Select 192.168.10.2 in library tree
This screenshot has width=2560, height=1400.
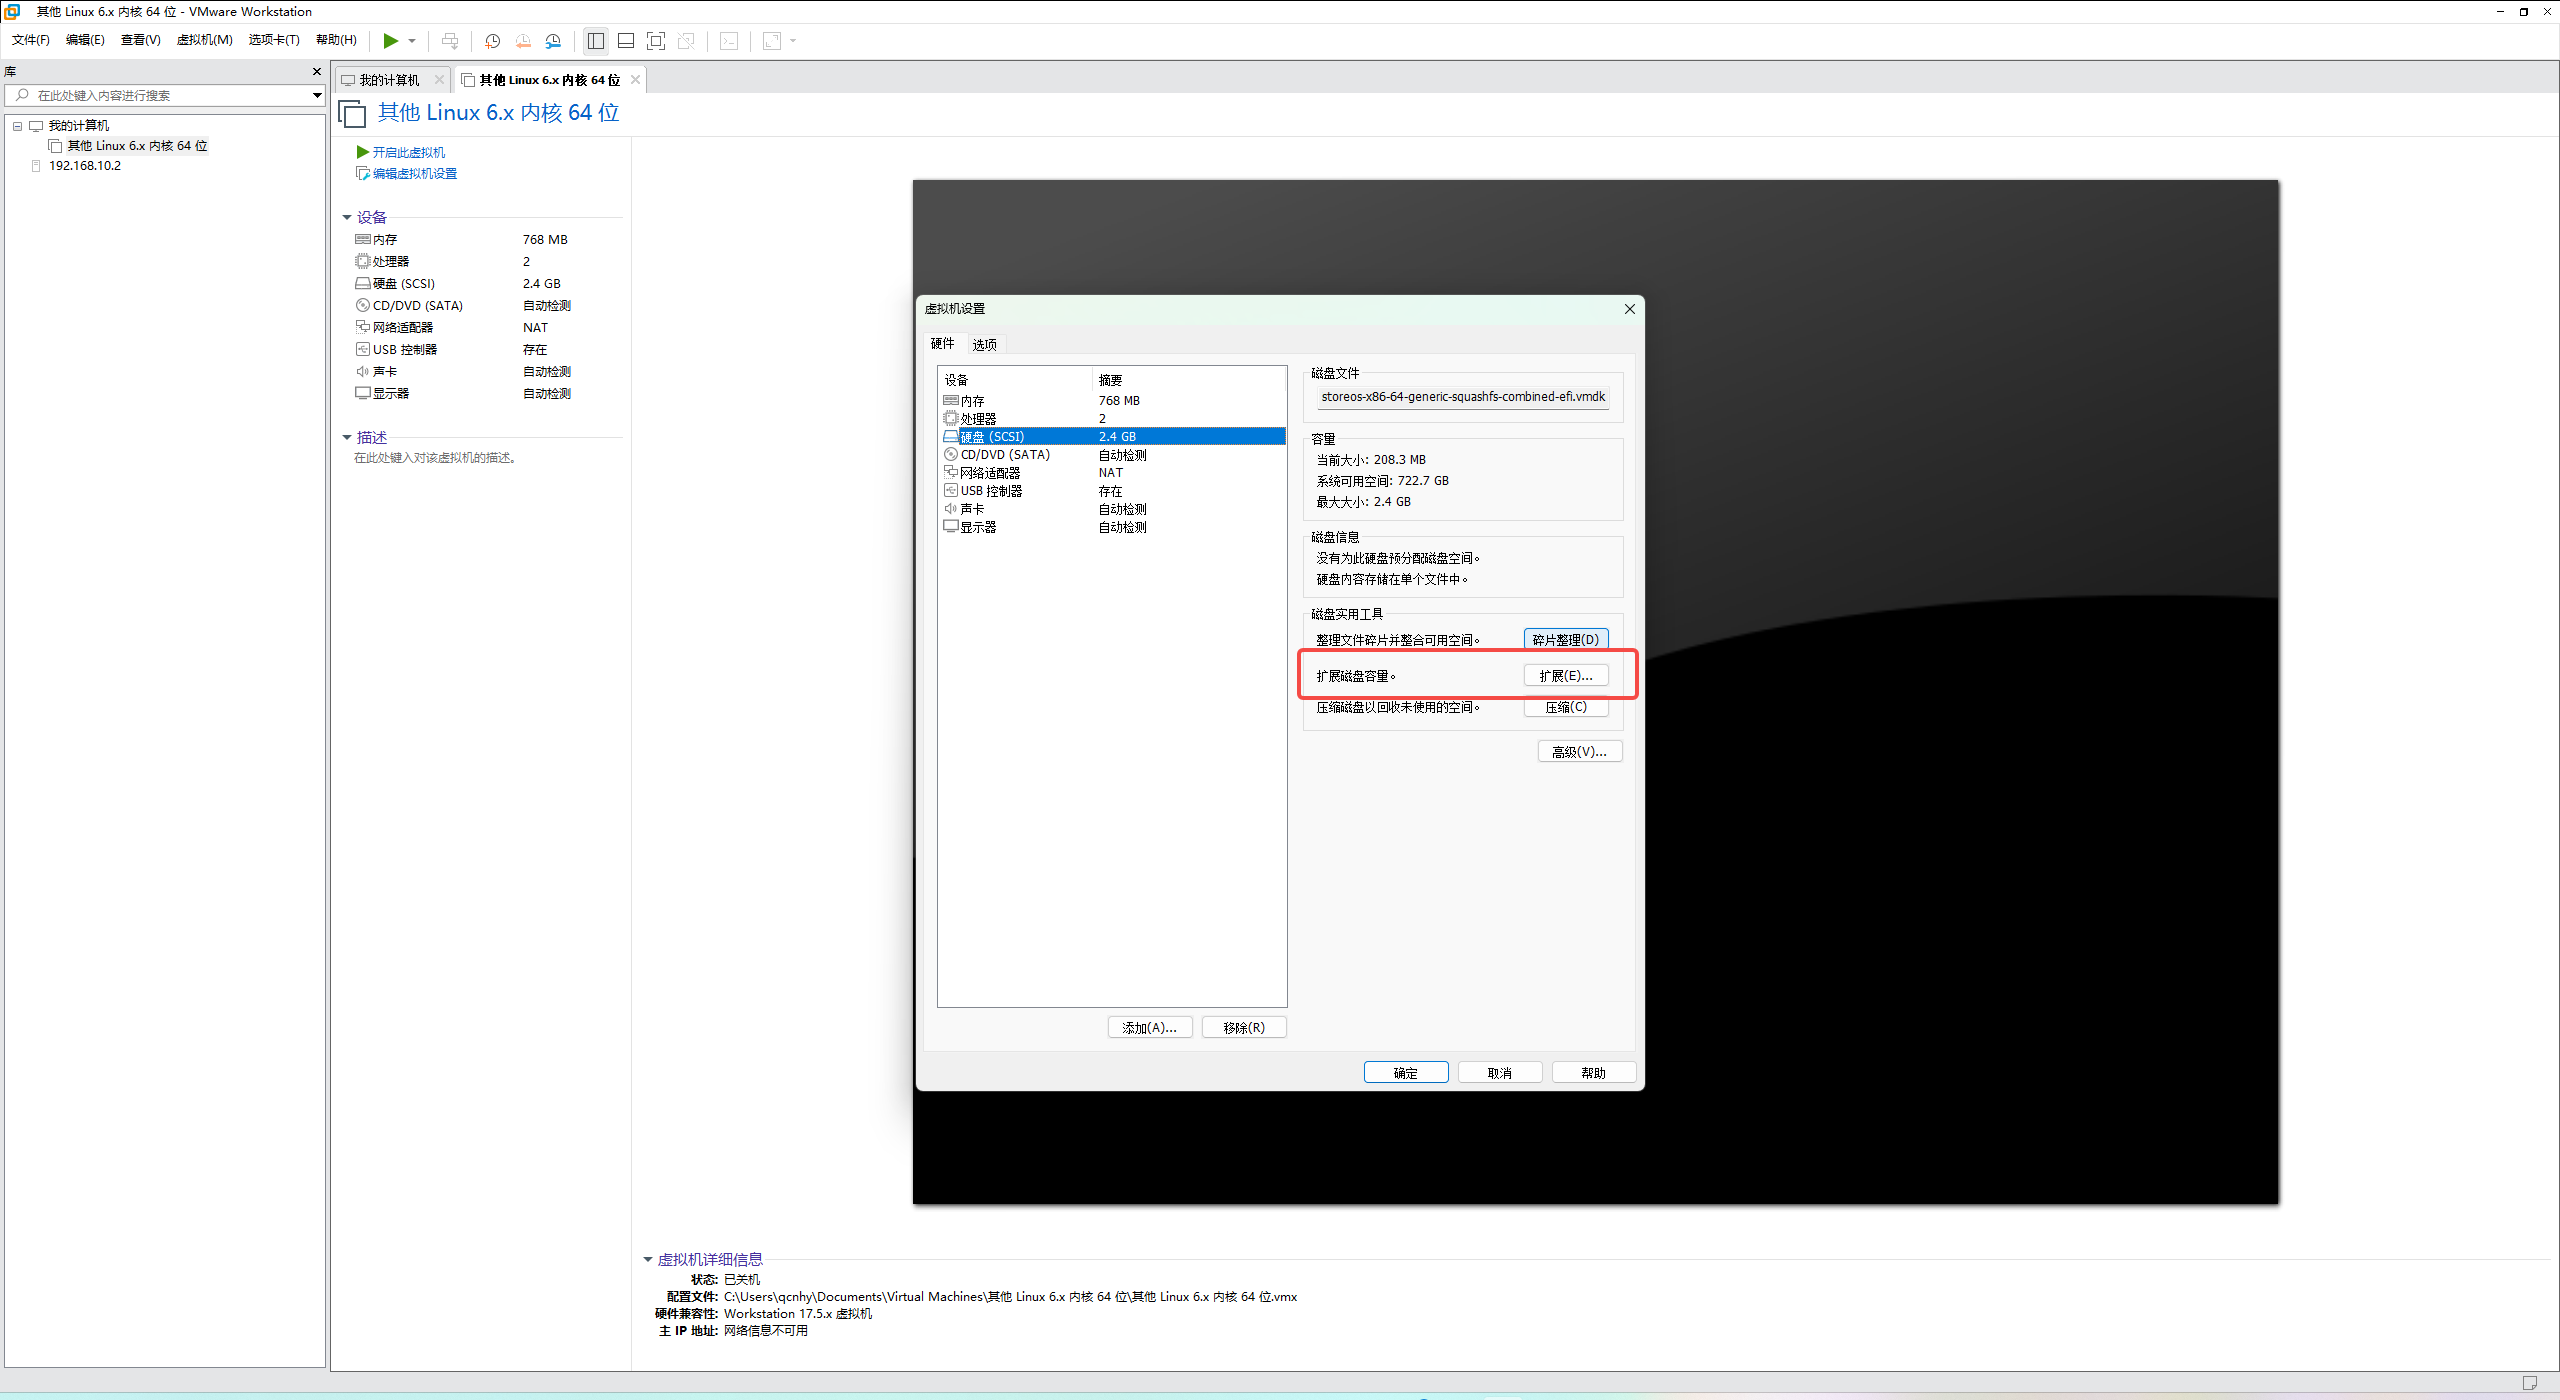tap(85, 166)
